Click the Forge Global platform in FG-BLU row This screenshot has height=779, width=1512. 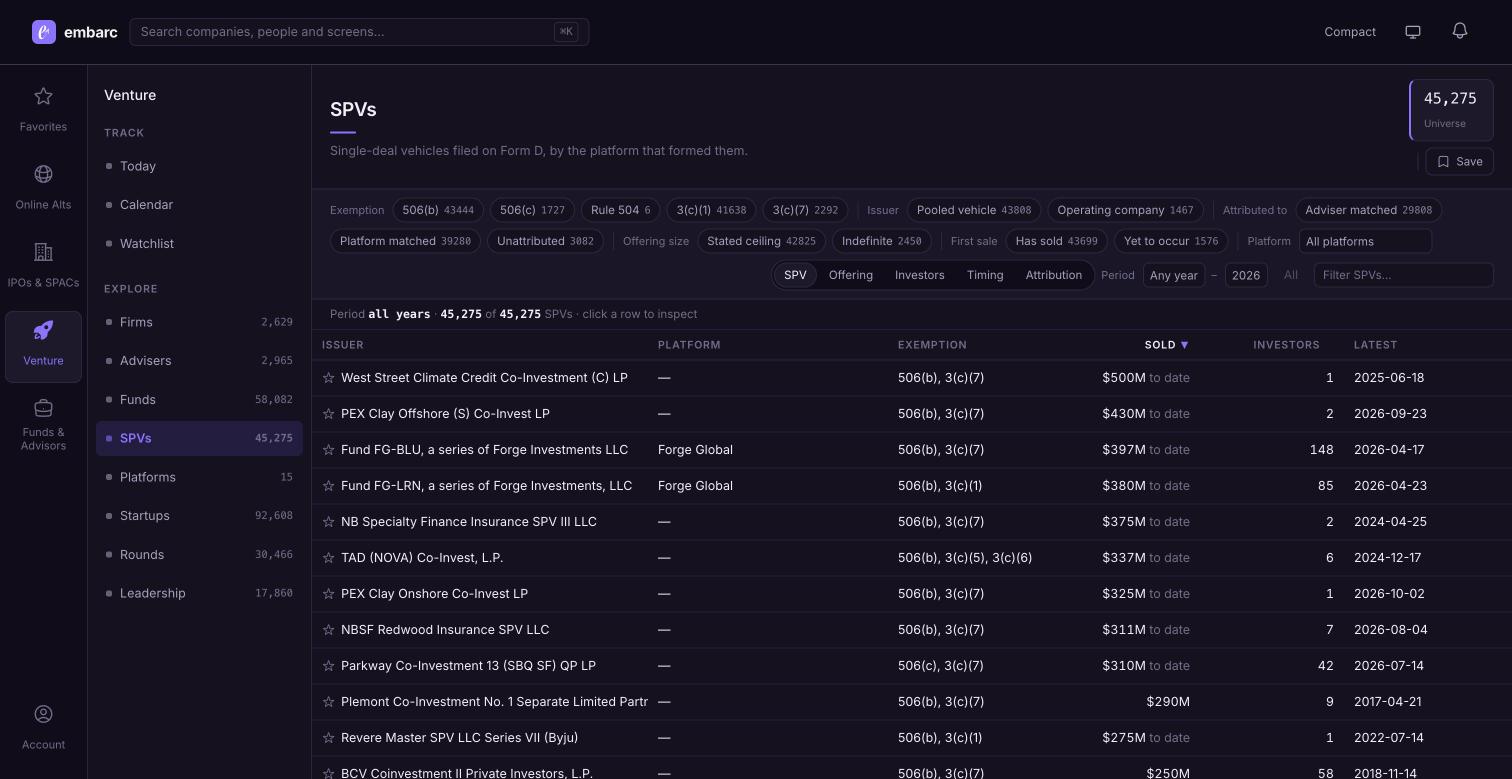tap(695, 450)
